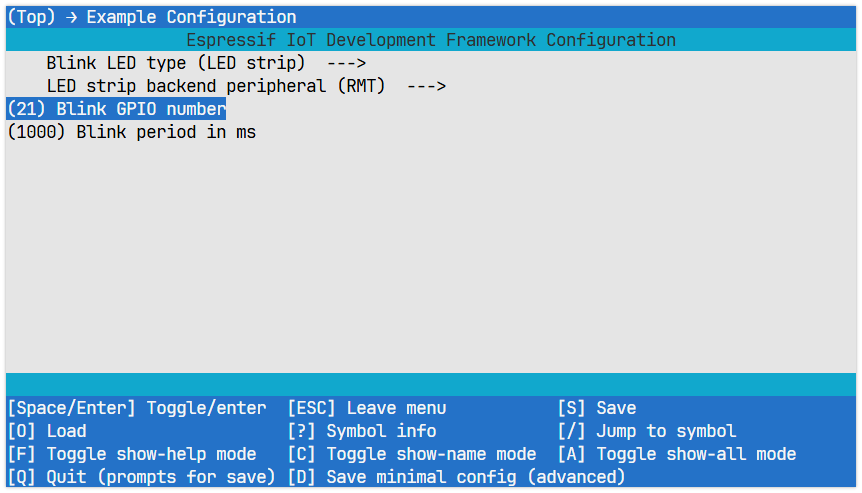Click the [/] Jump to symbol hint

tap(646, 431)
